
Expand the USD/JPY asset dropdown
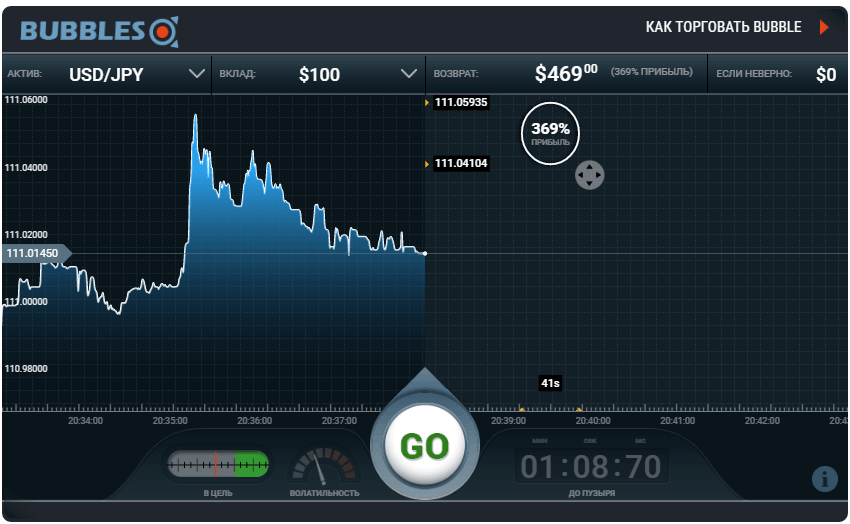[107, 74]
